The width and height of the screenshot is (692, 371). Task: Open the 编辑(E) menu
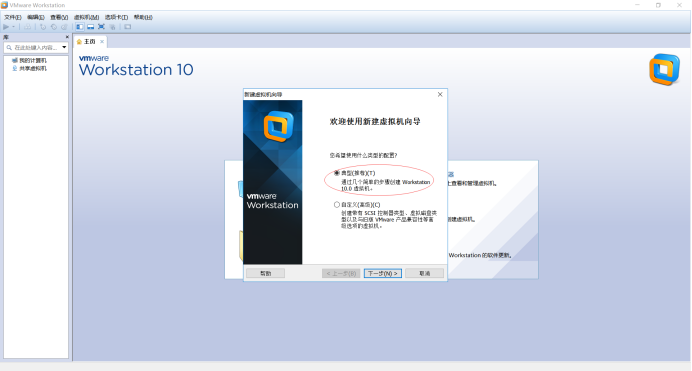pos(35,17)
